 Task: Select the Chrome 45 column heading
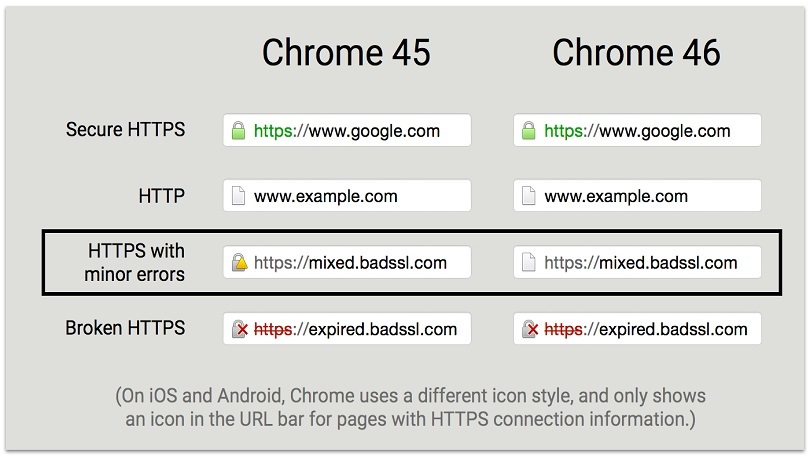346,53
